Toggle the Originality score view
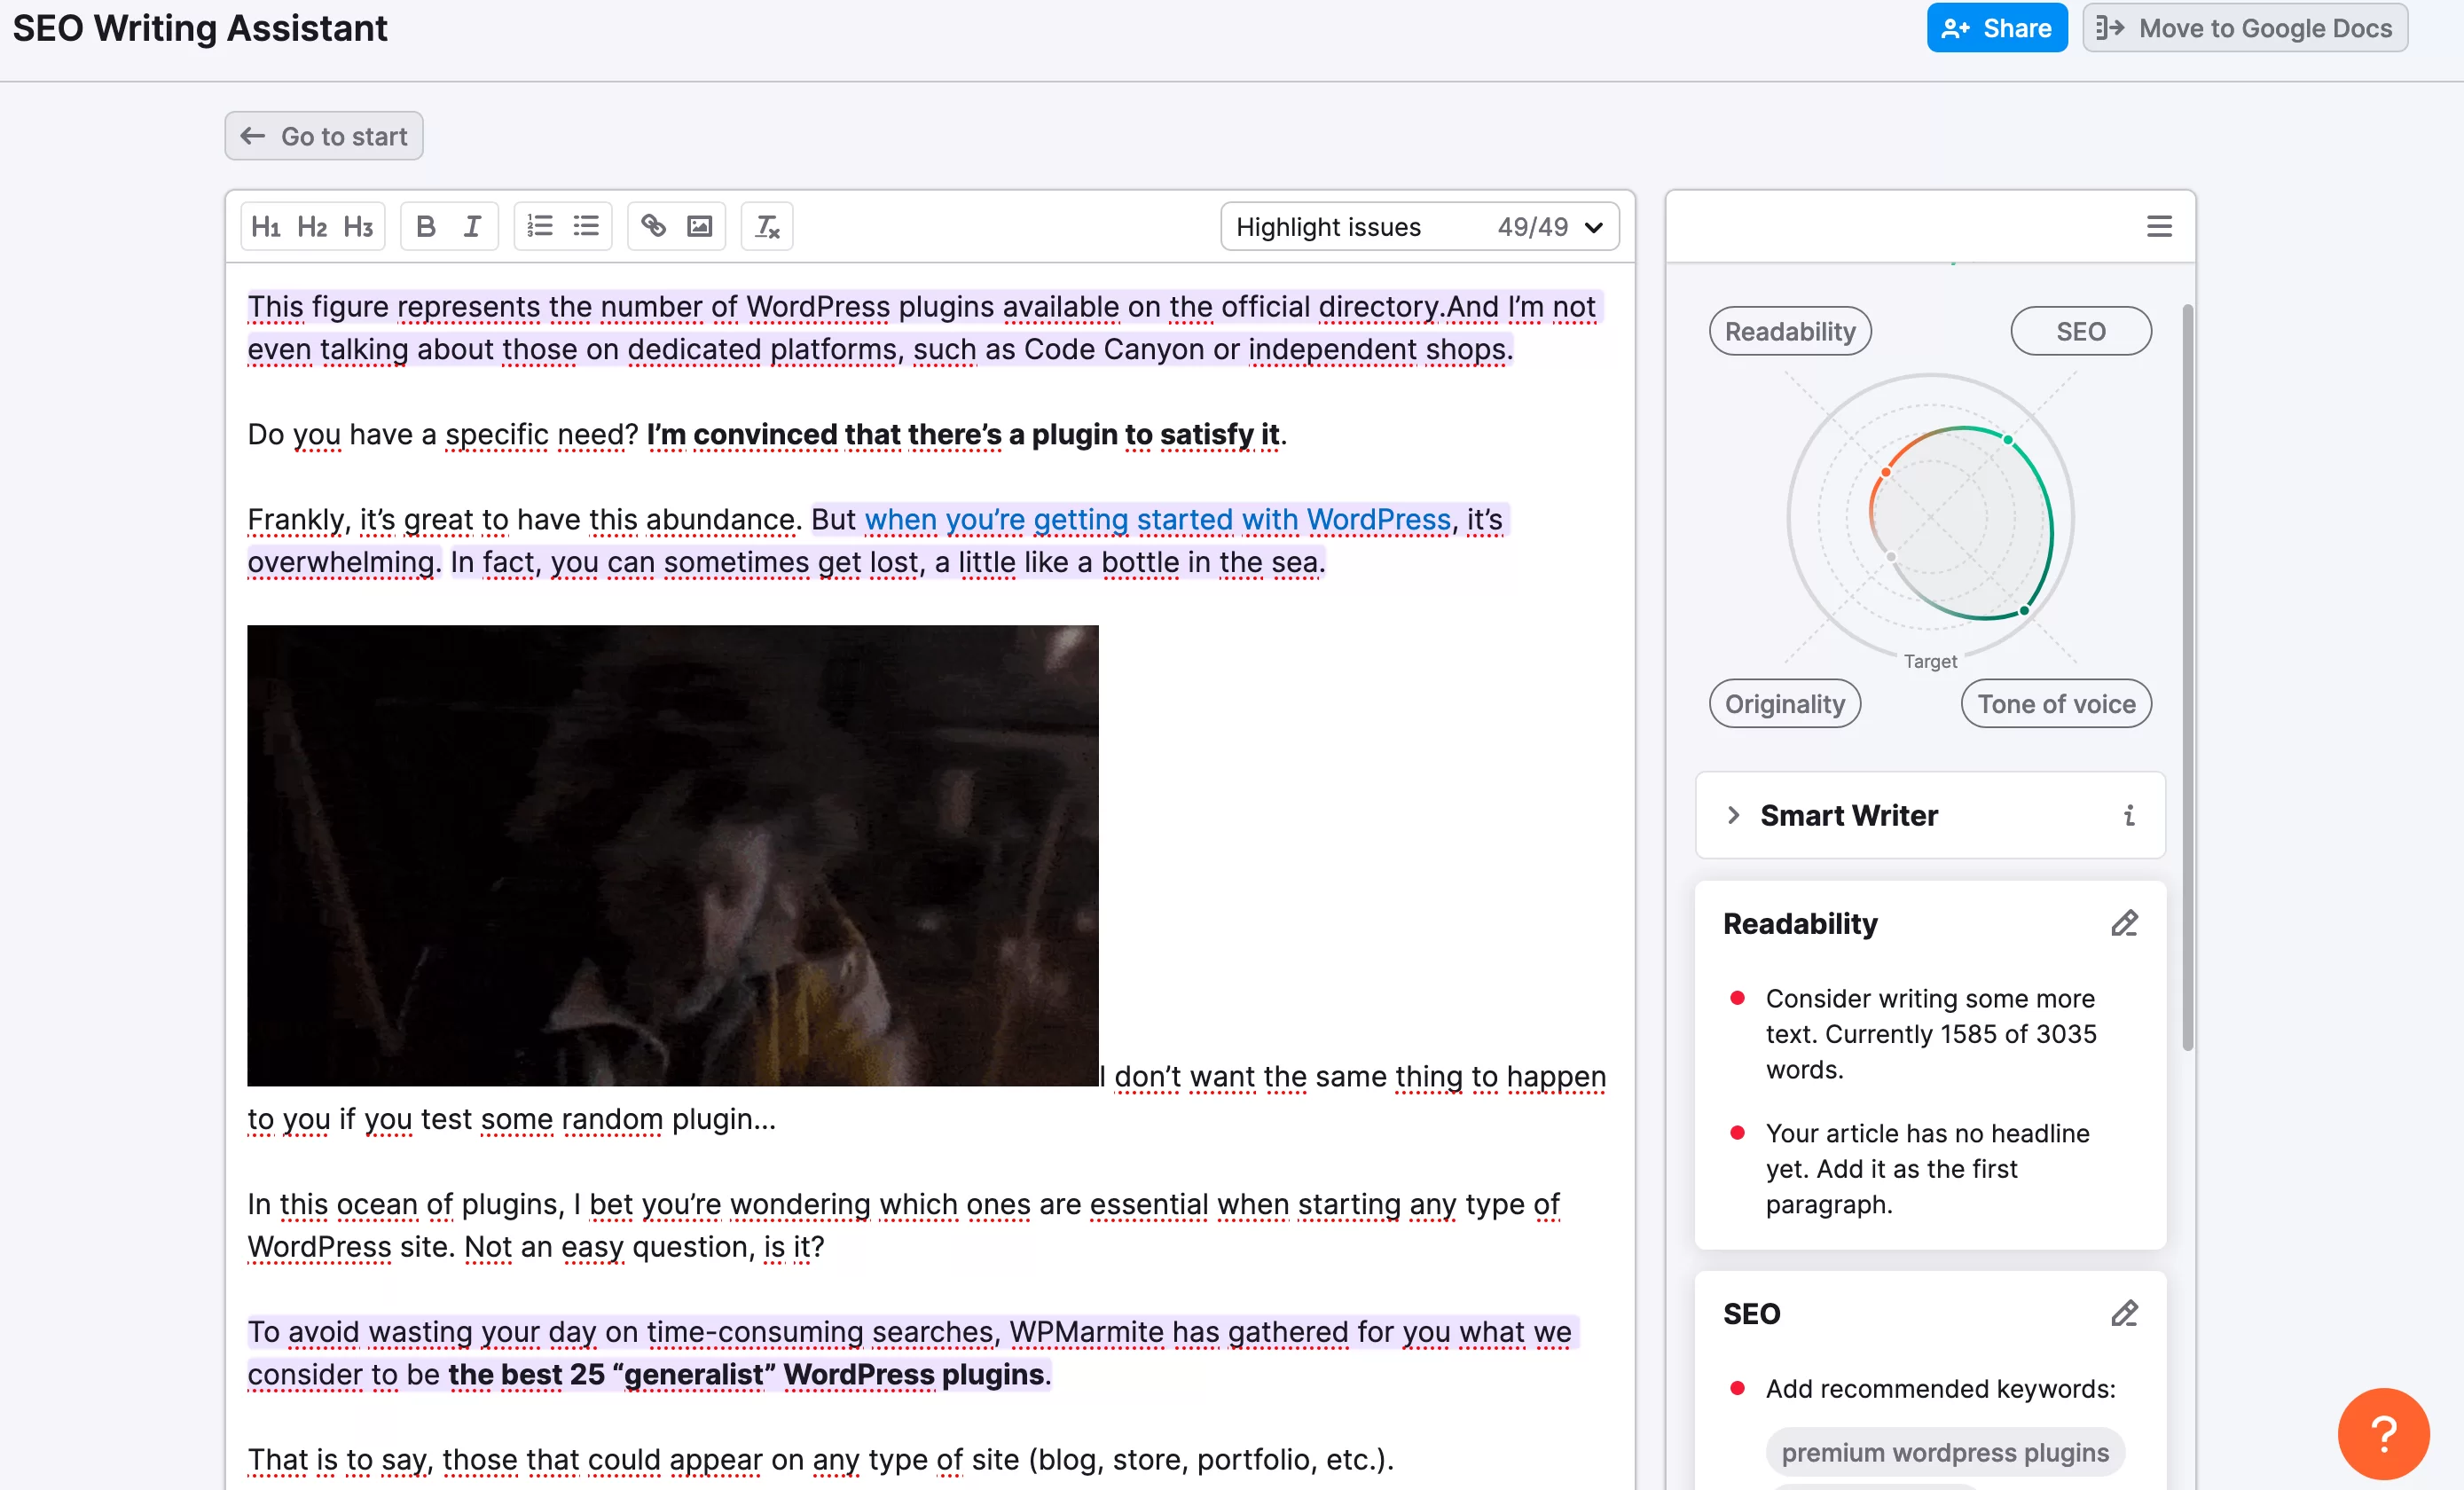 pyautogui.click(x=1785, y=702)
